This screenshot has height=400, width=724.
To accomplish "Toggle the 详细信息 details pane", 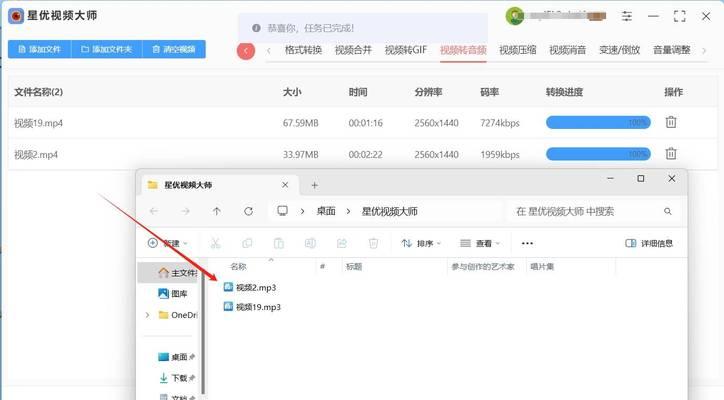I will [x=649, y=243].
